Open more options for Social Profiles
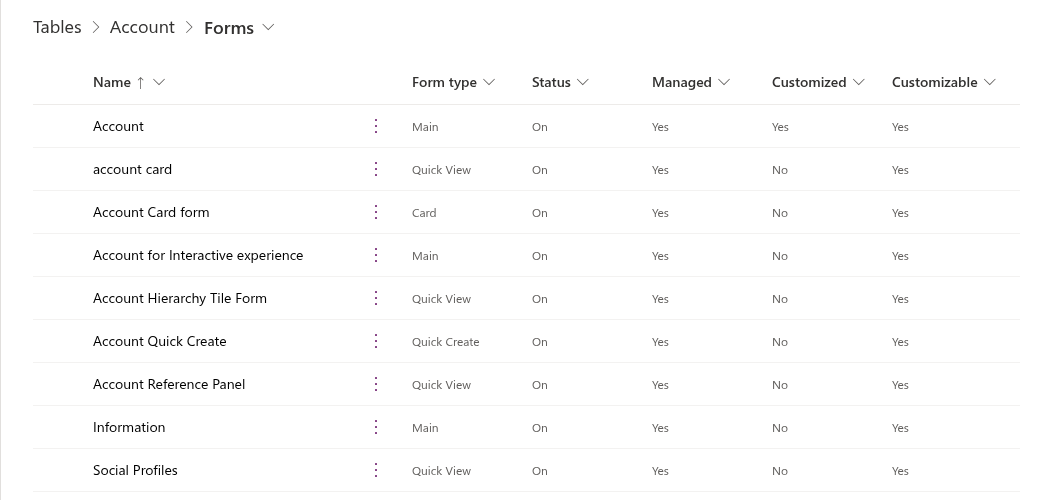The image size is (1052, 500). click(376, 470)
